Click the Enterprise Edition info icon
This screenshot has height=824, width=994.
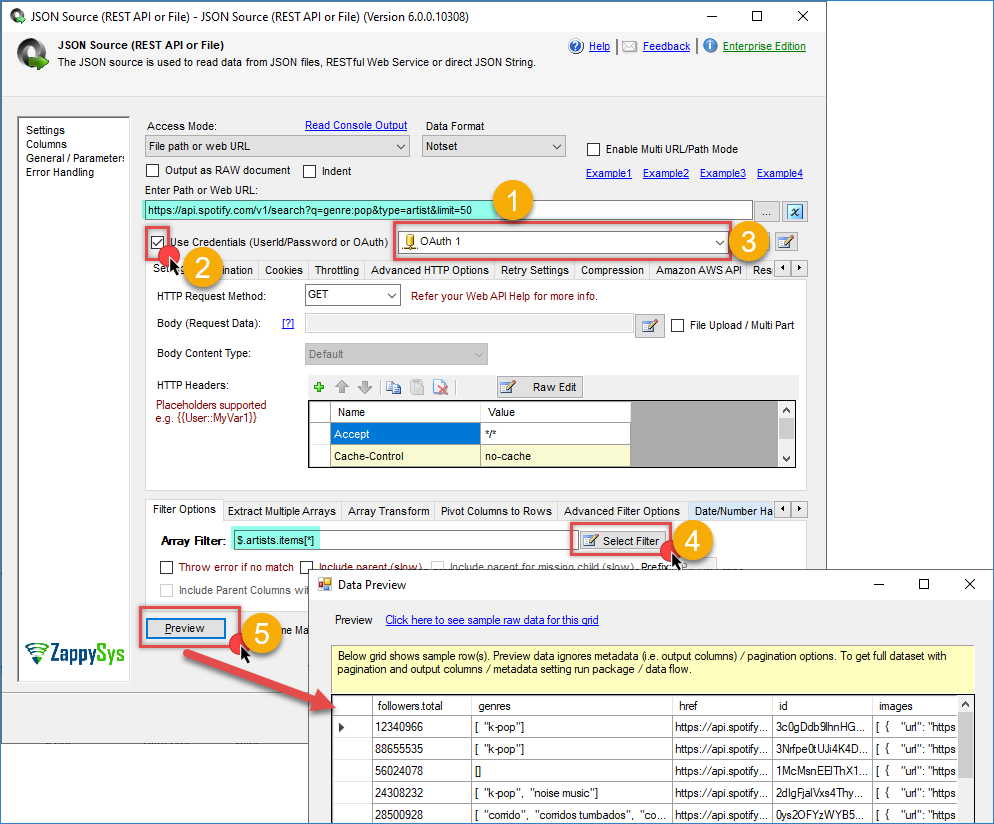click(x=710, y=46)
